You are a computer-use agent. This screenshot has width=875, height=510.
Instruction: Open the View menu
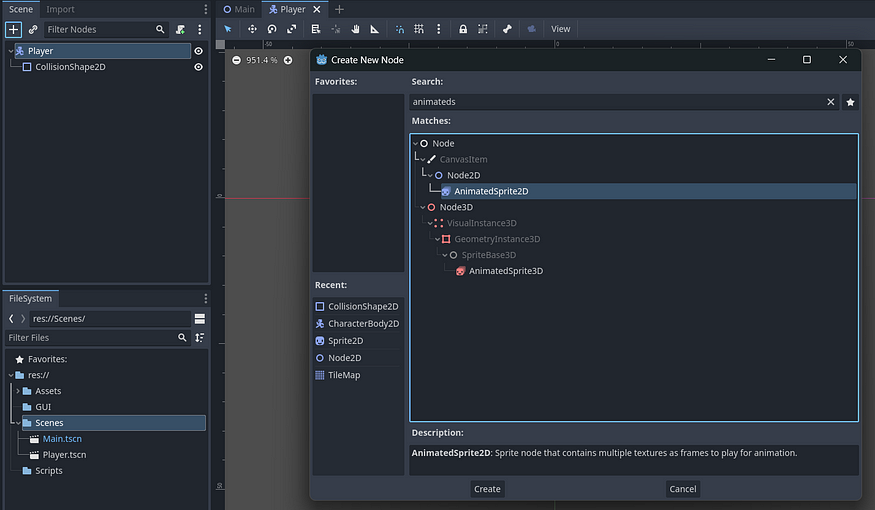pyautogui.click(x=560, y=29)
